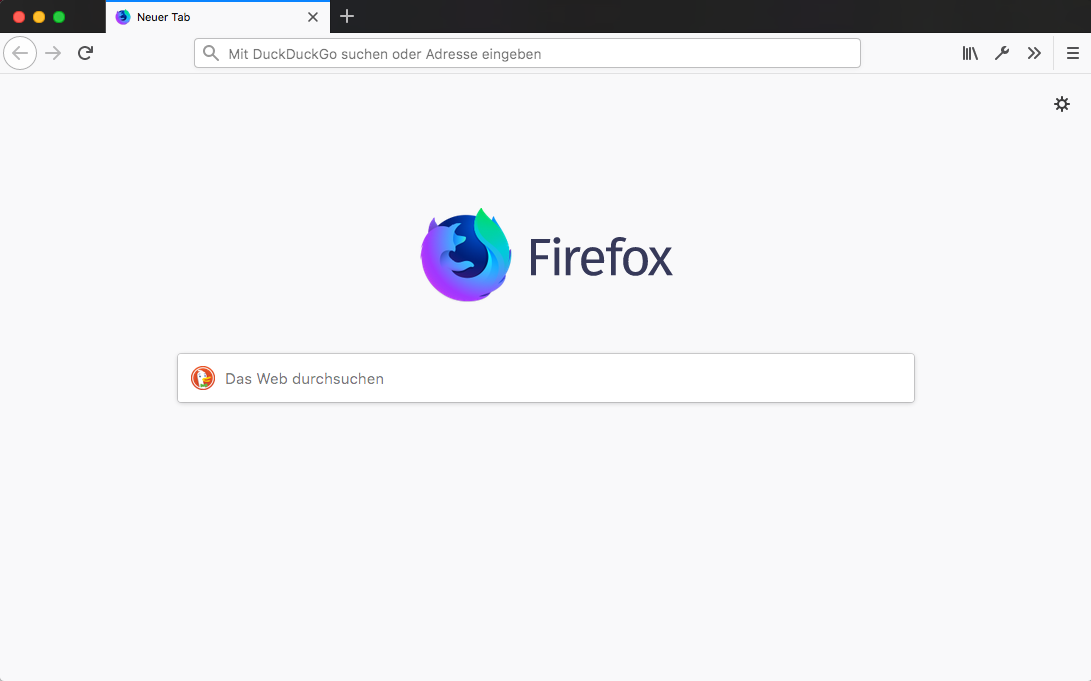Minimize the window with yellow button
This screenshot has height=681, width=1091.
(40, 17)
